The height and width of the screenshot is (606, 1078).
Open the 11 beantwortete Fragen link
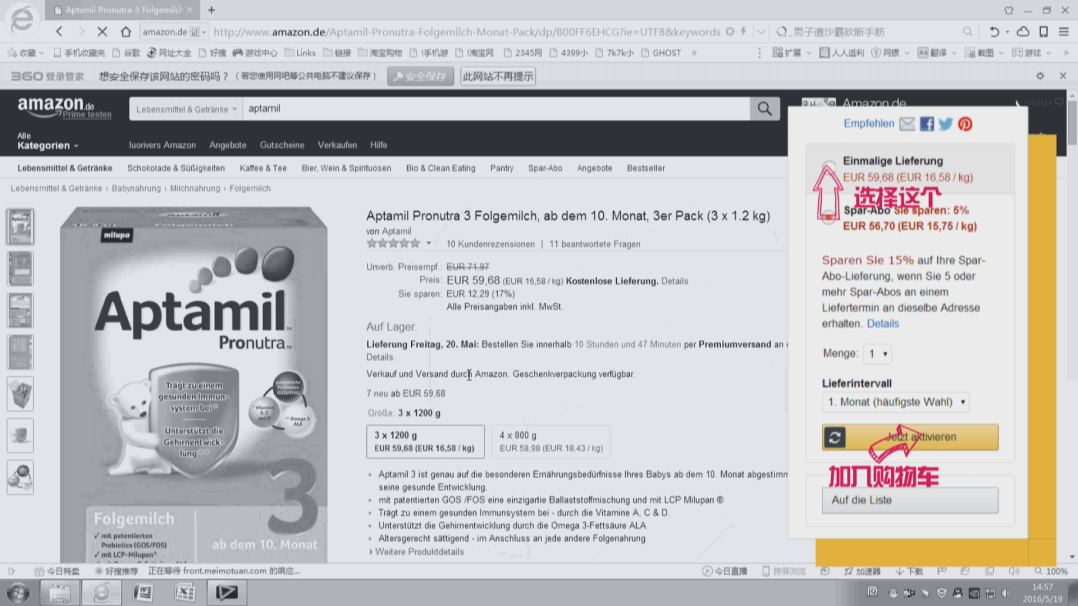coord(595,244)
